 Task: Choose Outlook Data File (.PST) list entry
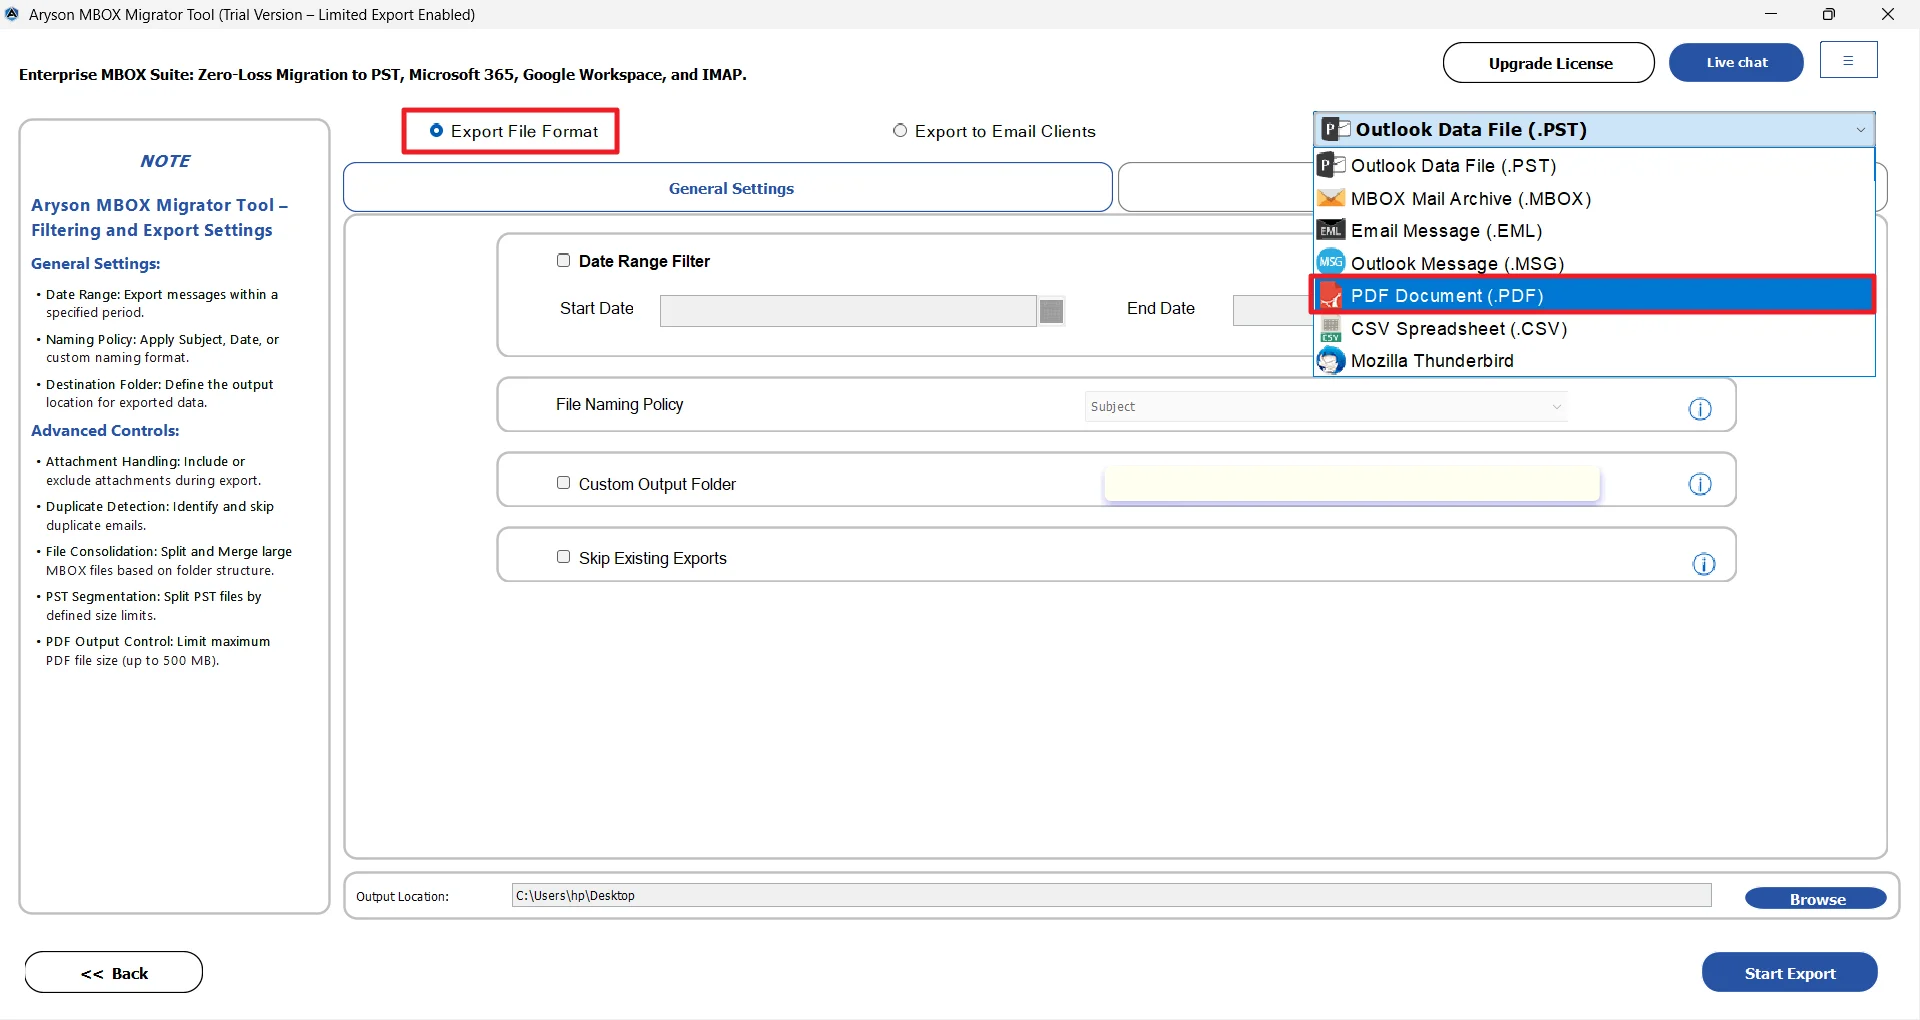point(1592,166)
